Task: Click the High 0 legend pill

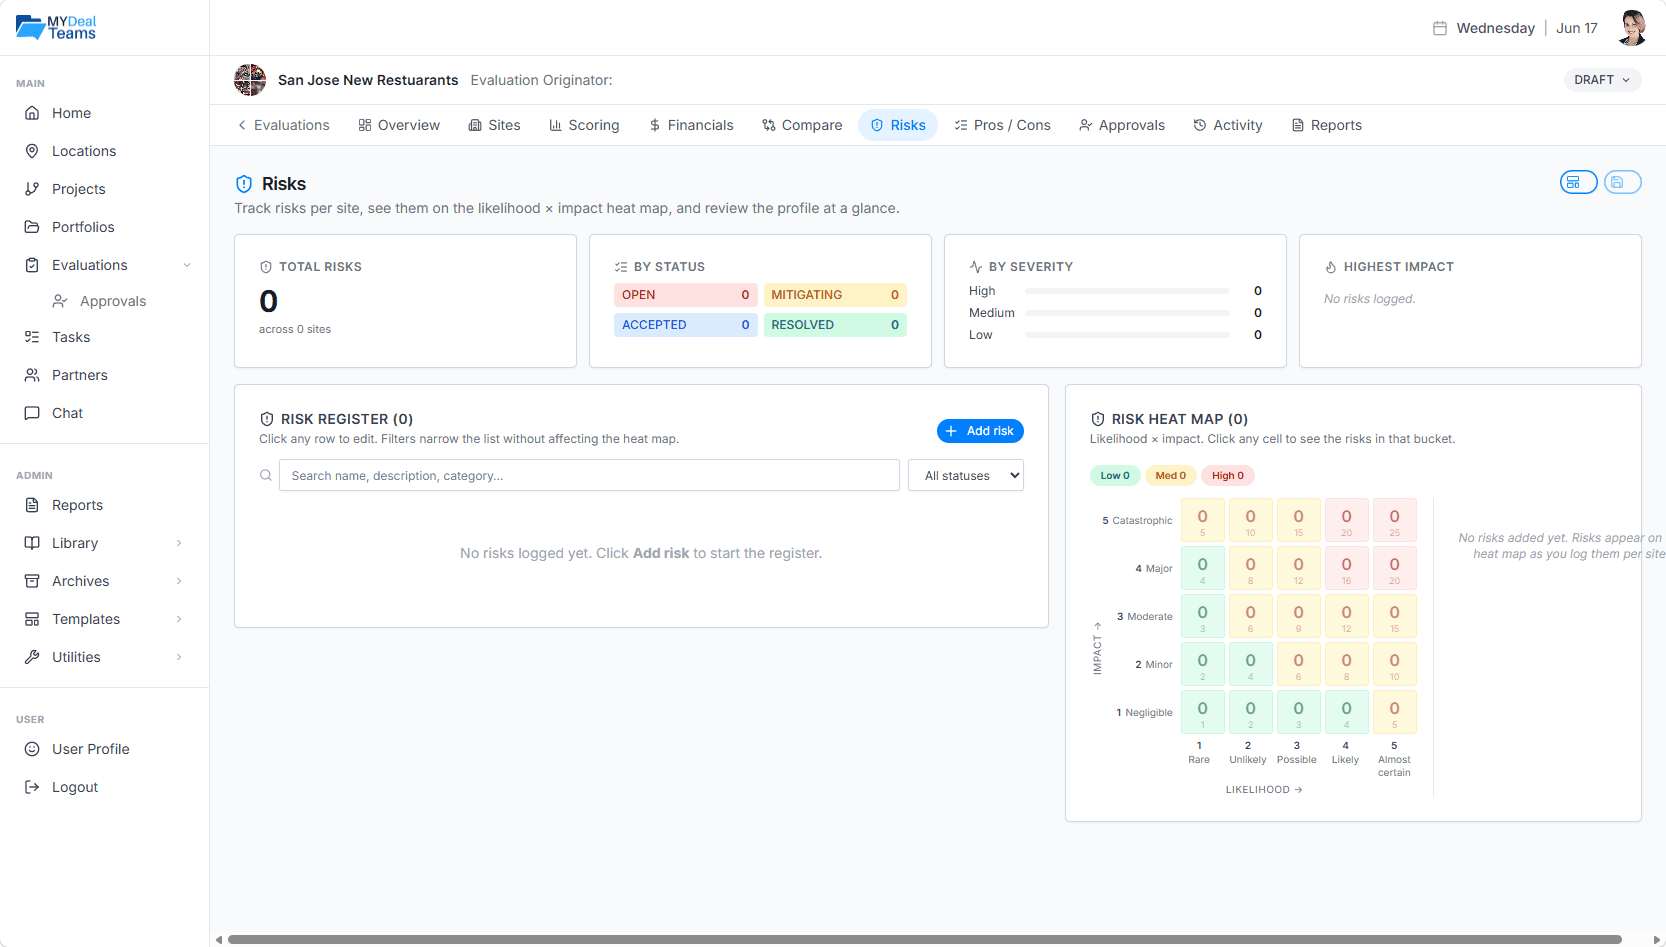Action: (x=1228, y=476)
